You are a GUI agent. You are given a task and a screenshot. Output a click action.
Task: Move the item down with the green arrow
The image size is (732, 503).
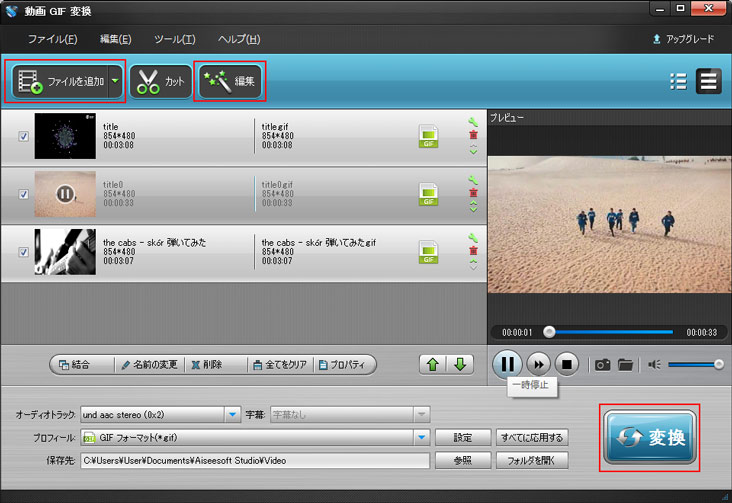tap(460, 364)
